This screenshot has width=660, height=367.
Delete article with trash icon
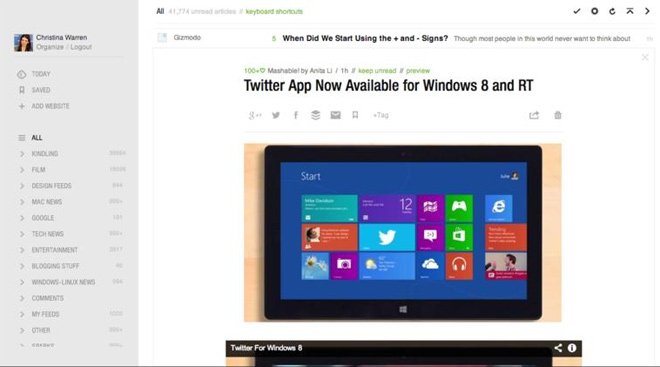coord(558,115)
